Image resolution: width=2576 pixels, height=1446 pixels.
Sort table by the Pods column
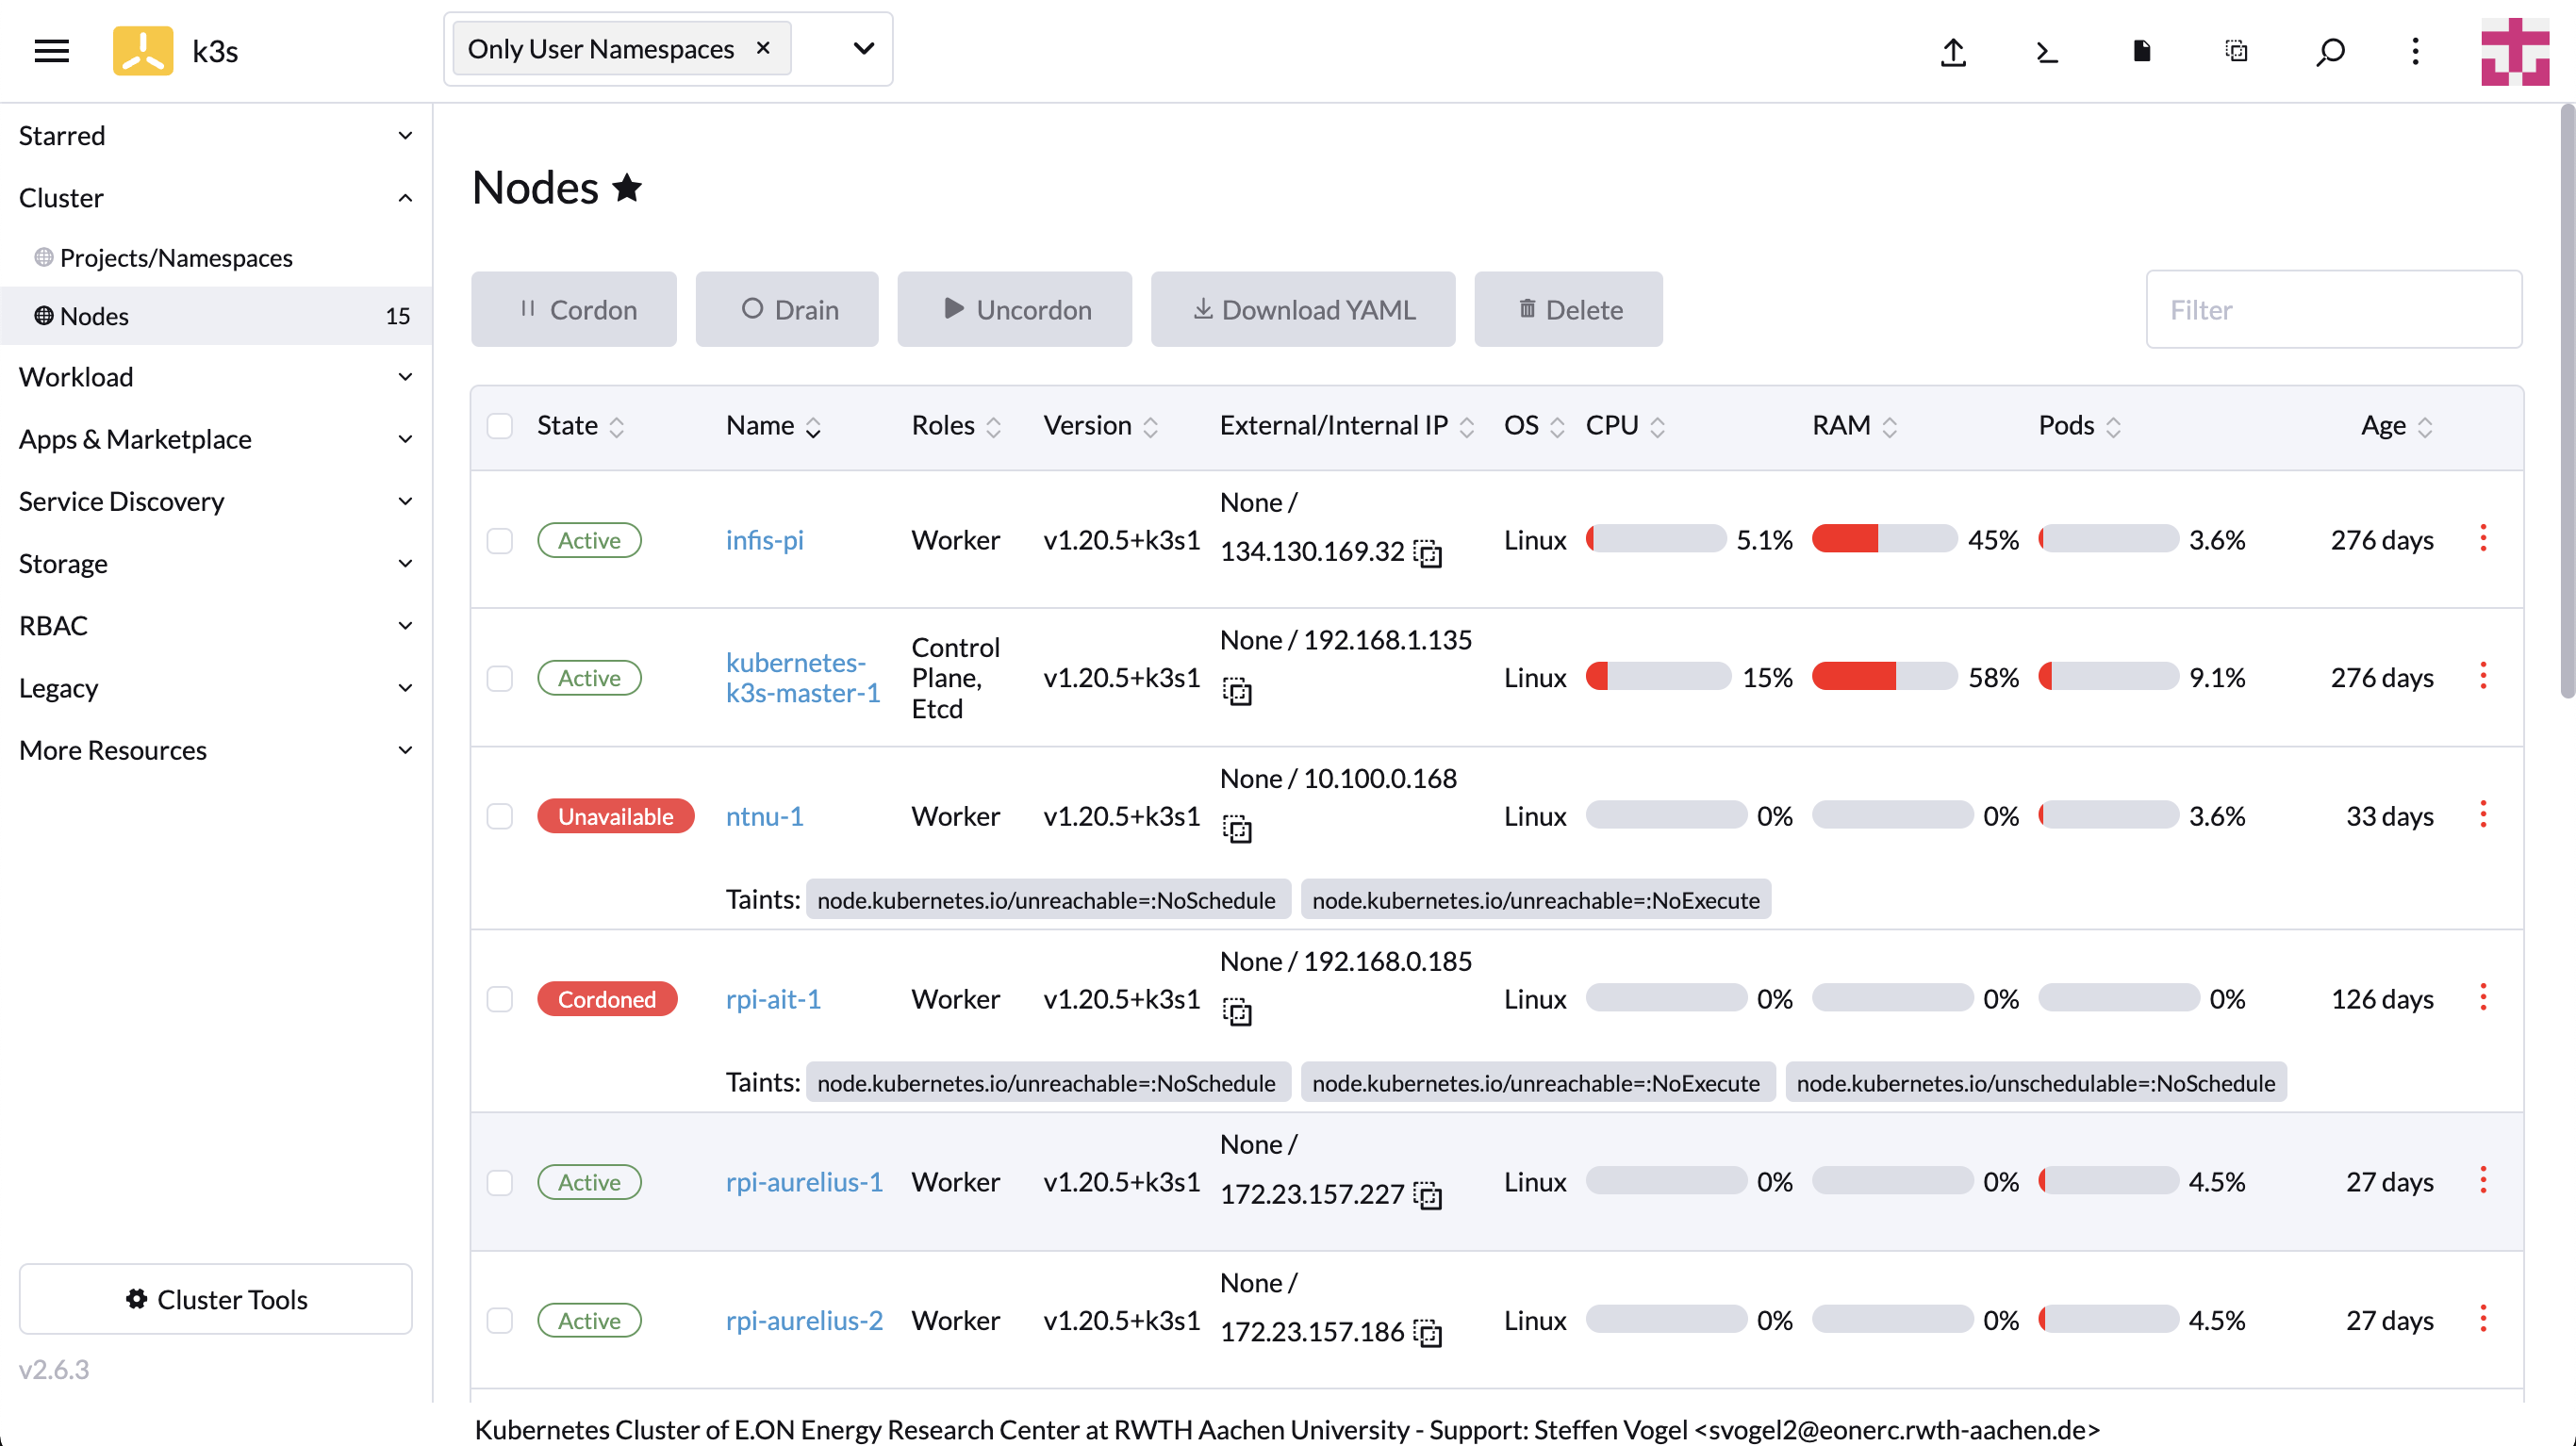click(x=2079, y=426)
